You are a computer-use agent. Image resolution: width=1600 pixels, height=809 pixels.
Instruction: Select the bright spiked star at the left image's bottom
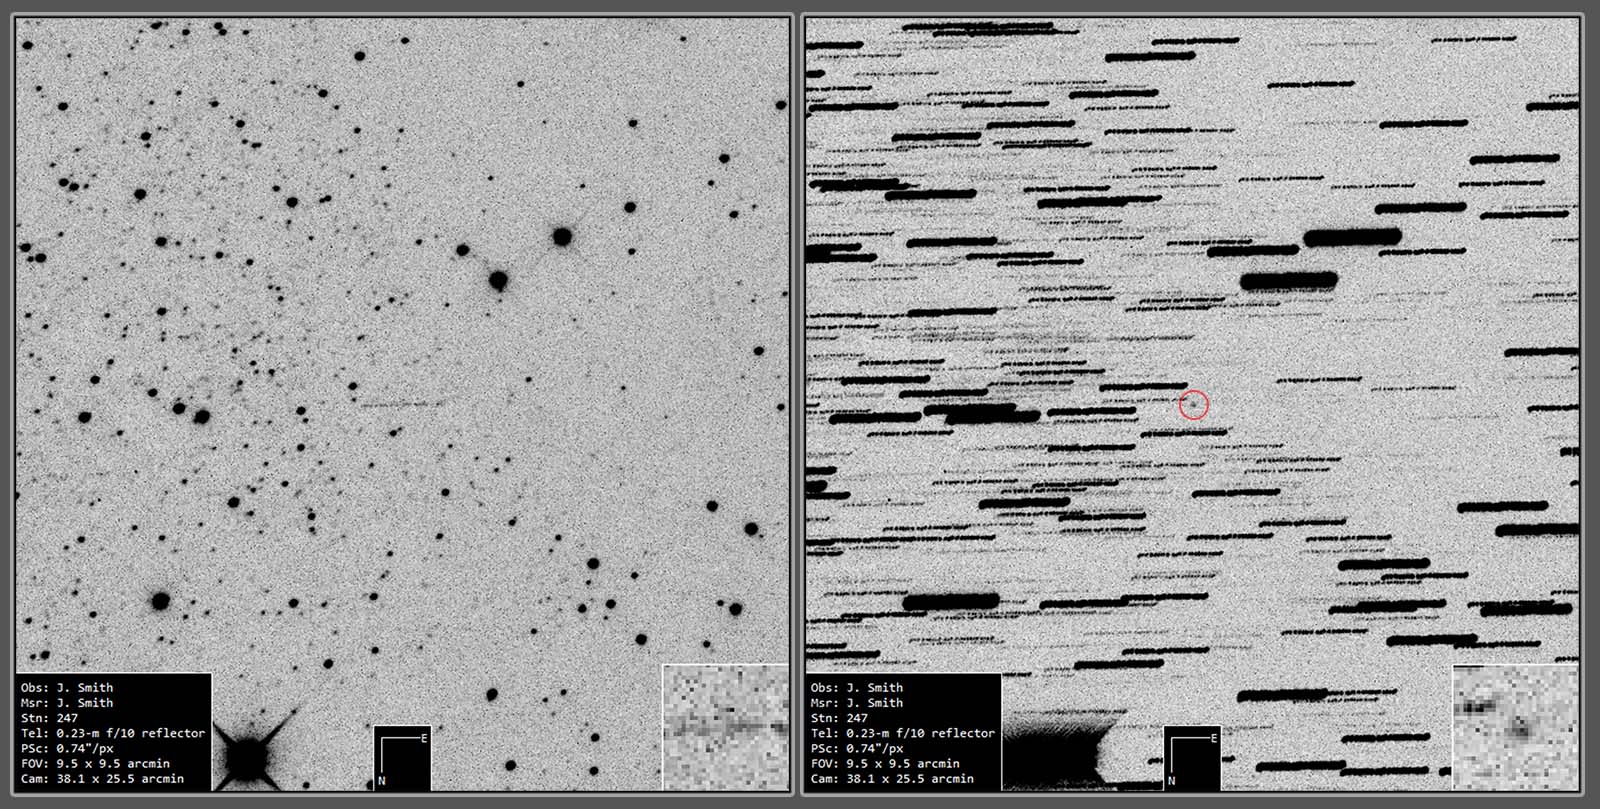246,757
